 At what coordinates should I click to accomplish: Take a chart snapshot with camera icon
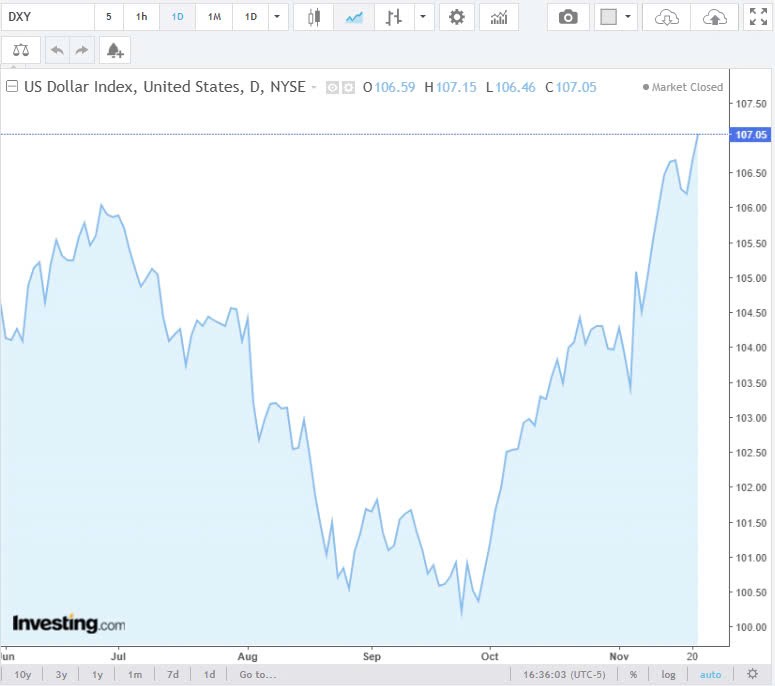[568, 17]
